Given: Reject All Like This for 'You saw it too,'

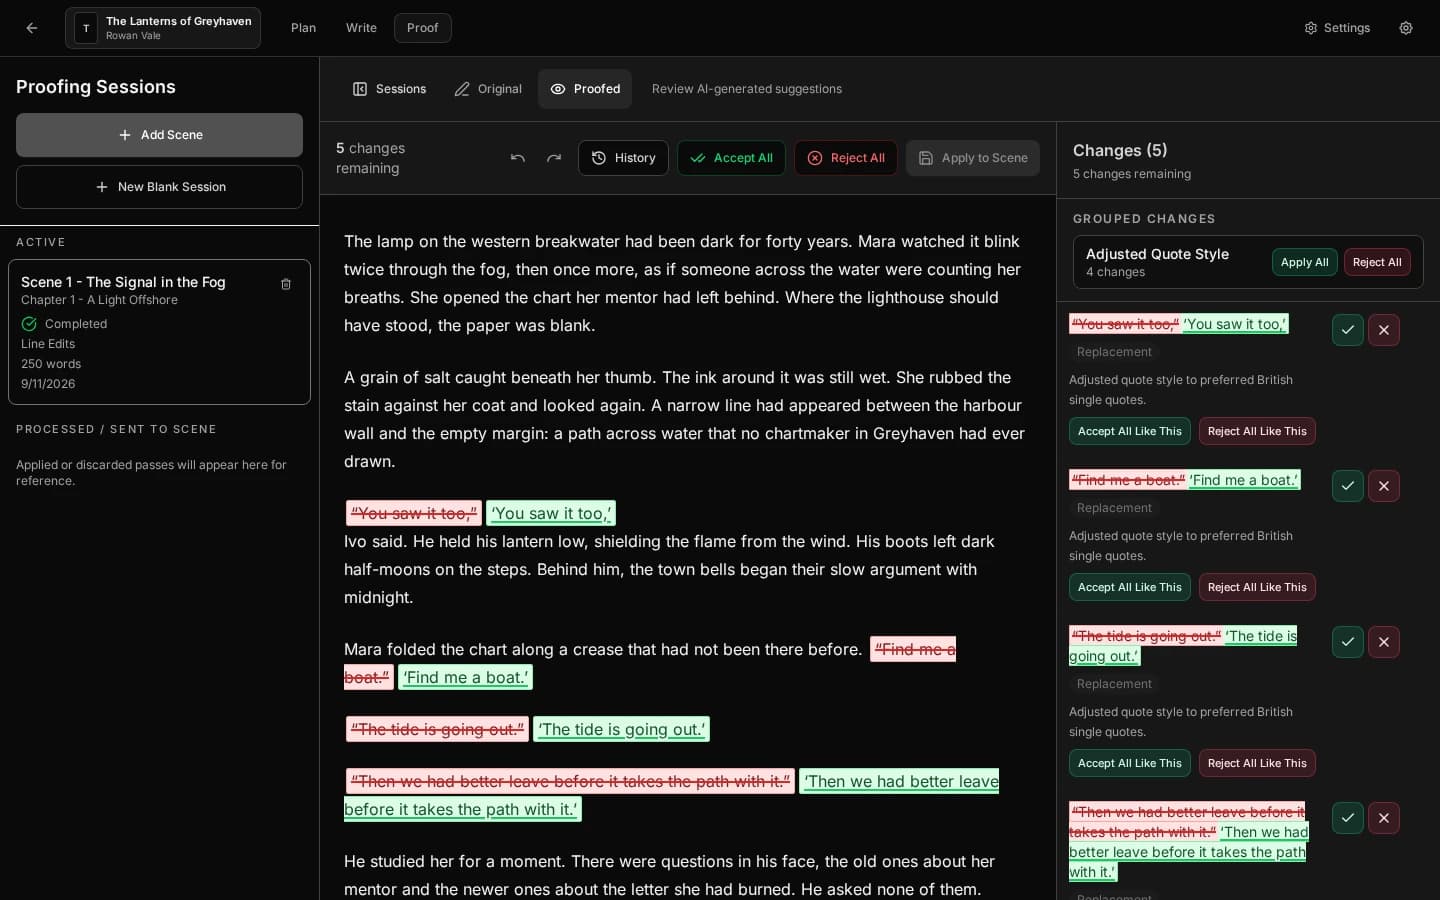Looking at the screenshot, I should tap(1257, 431).
